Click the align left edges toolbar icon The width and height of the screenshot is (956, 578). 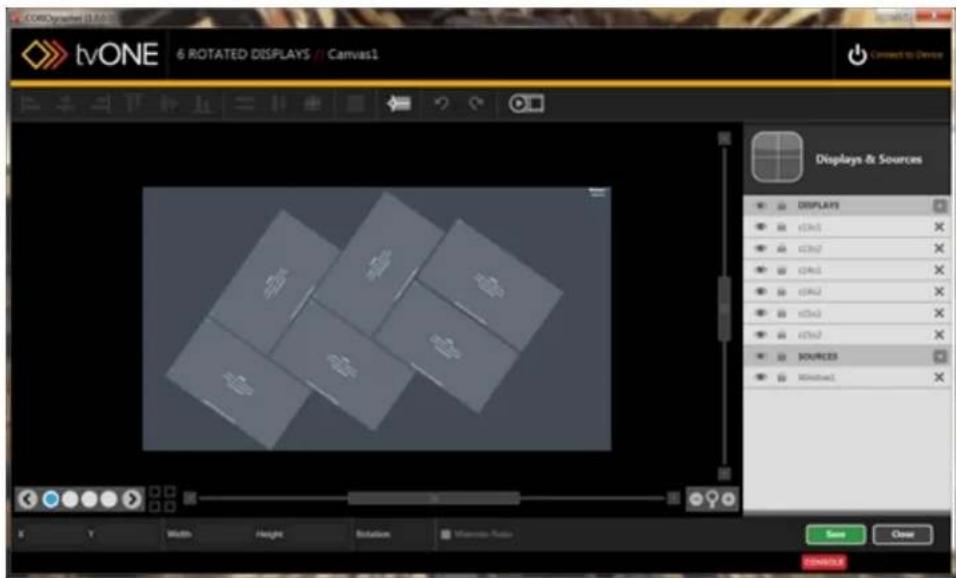(x=30, y=104)
